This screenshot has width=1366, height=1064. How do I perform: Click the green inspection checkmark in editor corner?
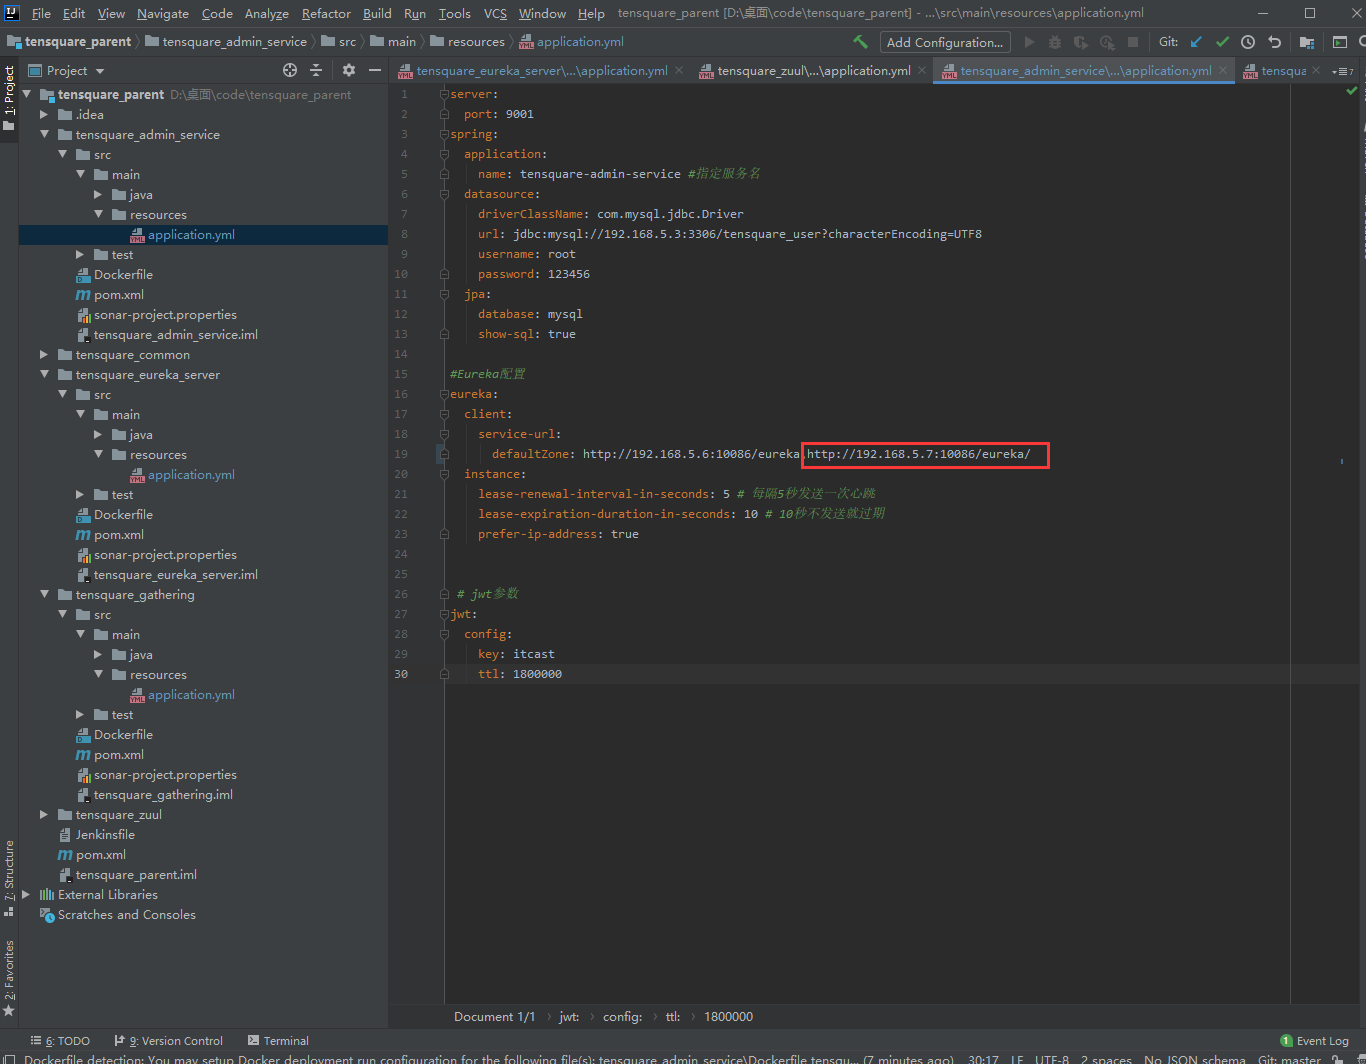[1352, 91]
